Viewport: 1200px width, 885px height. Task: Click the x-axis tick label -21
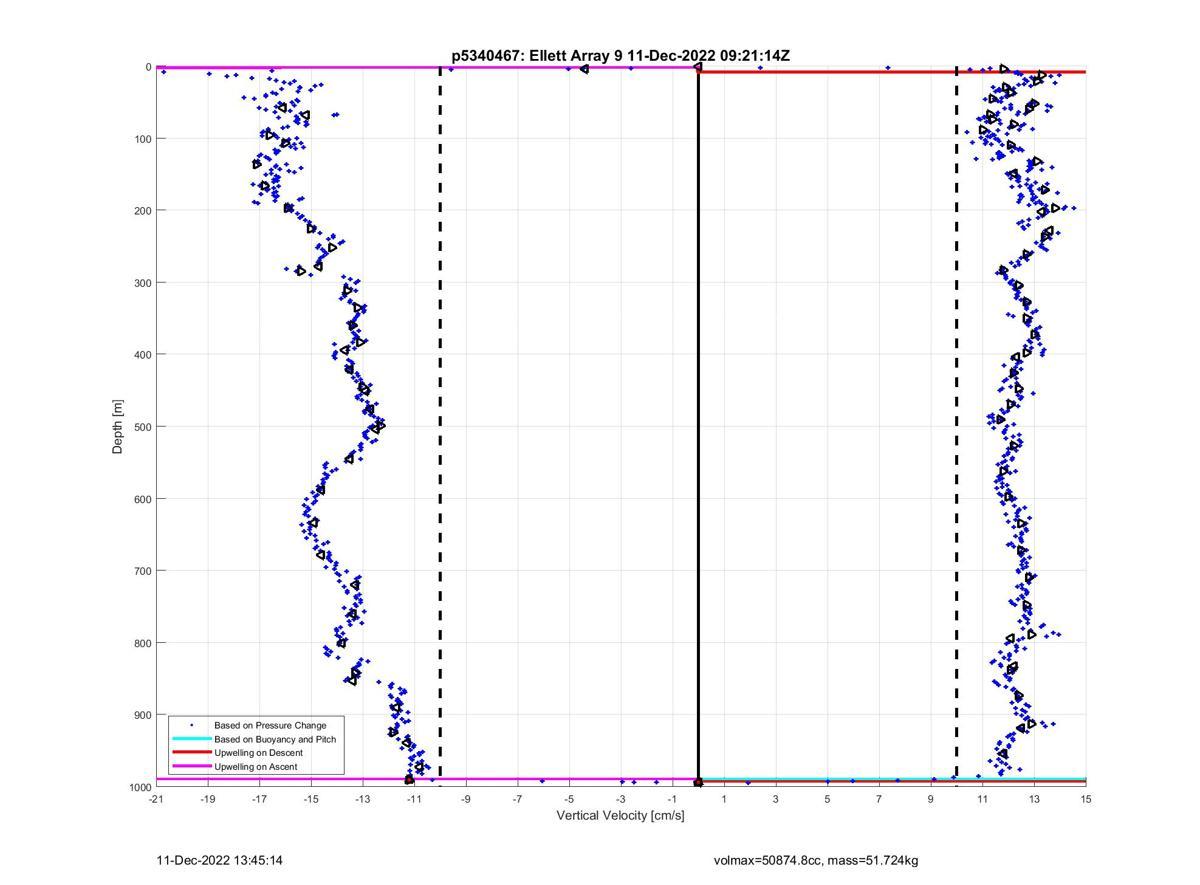156,799
